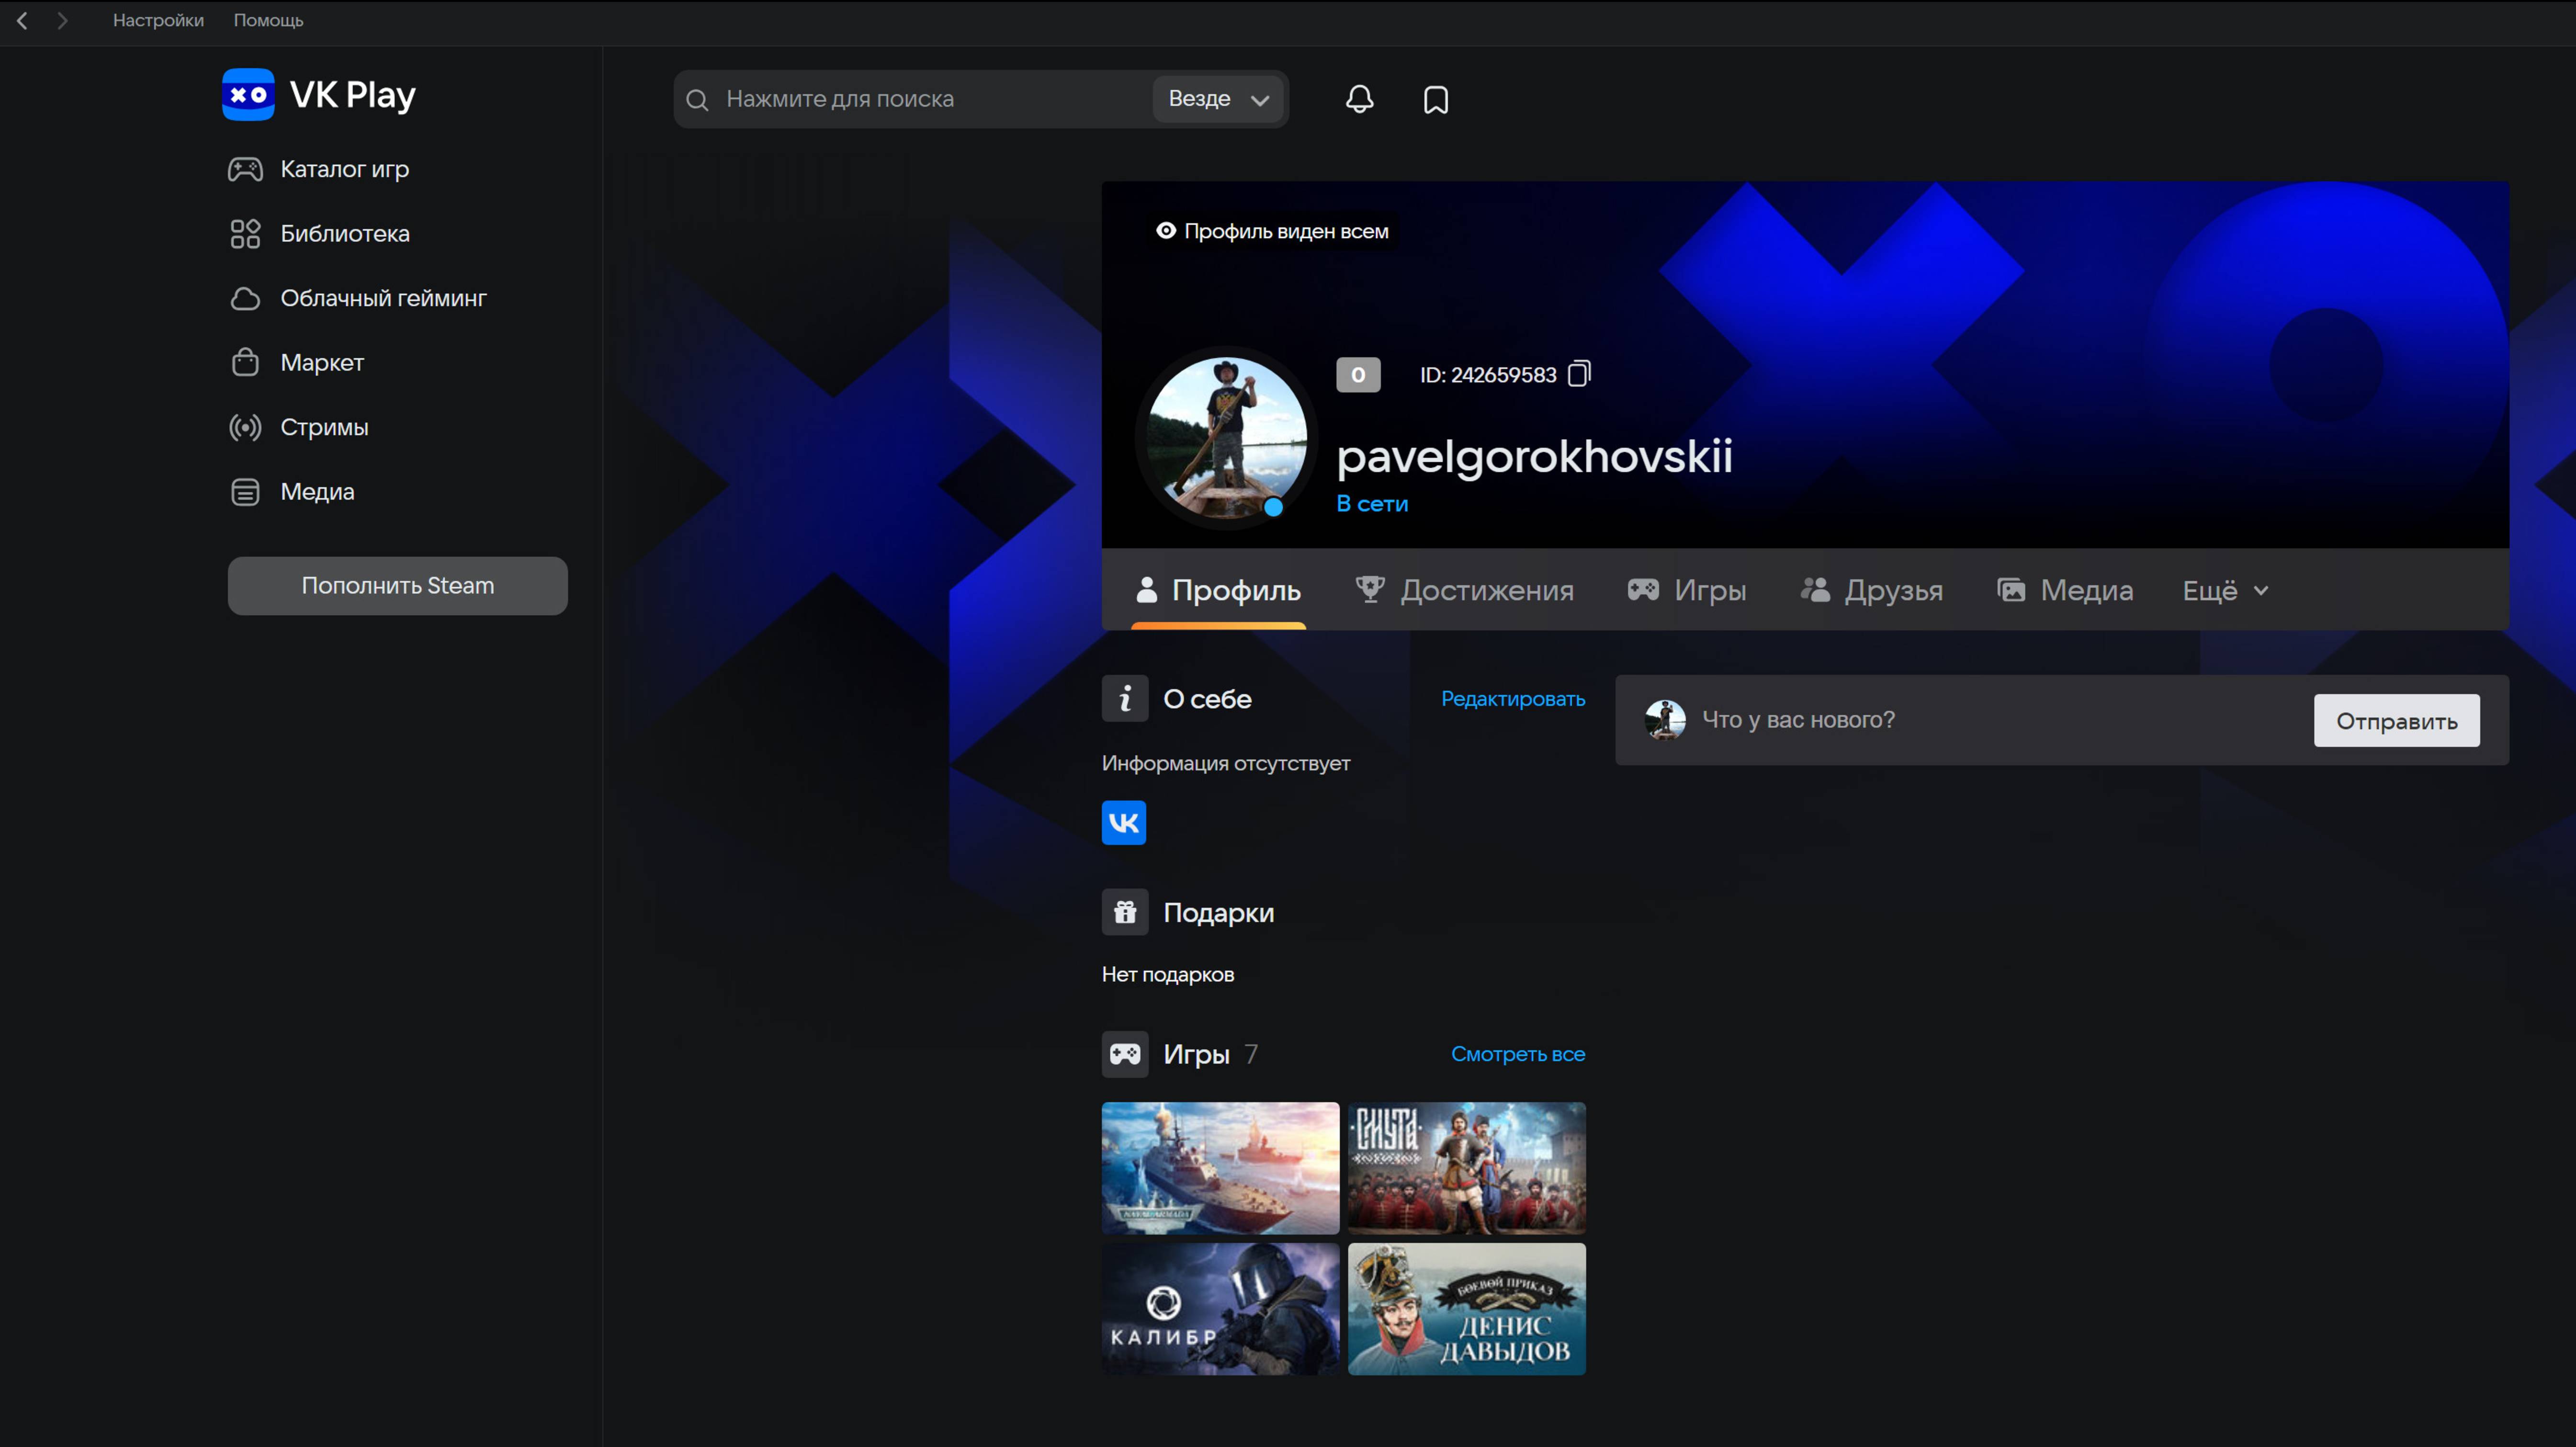Viewport: 2576px width, 1447px height.
Task: Copy profile ID with copy icon
Action: click(1579, 374)
